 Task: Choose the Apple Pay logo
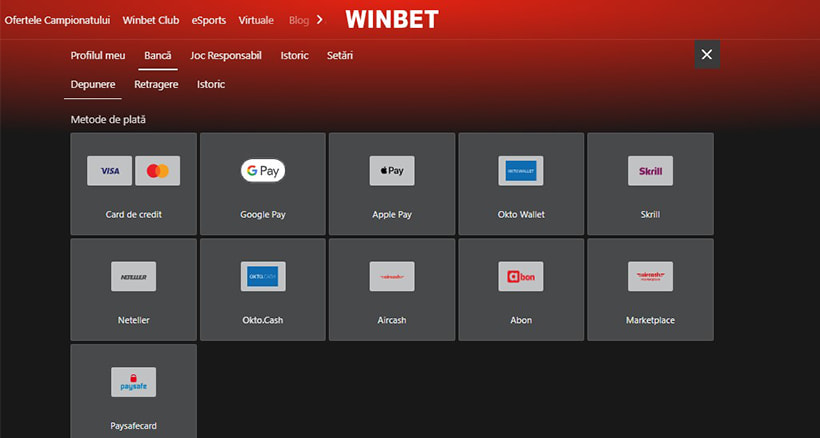(x=392, y=170)
